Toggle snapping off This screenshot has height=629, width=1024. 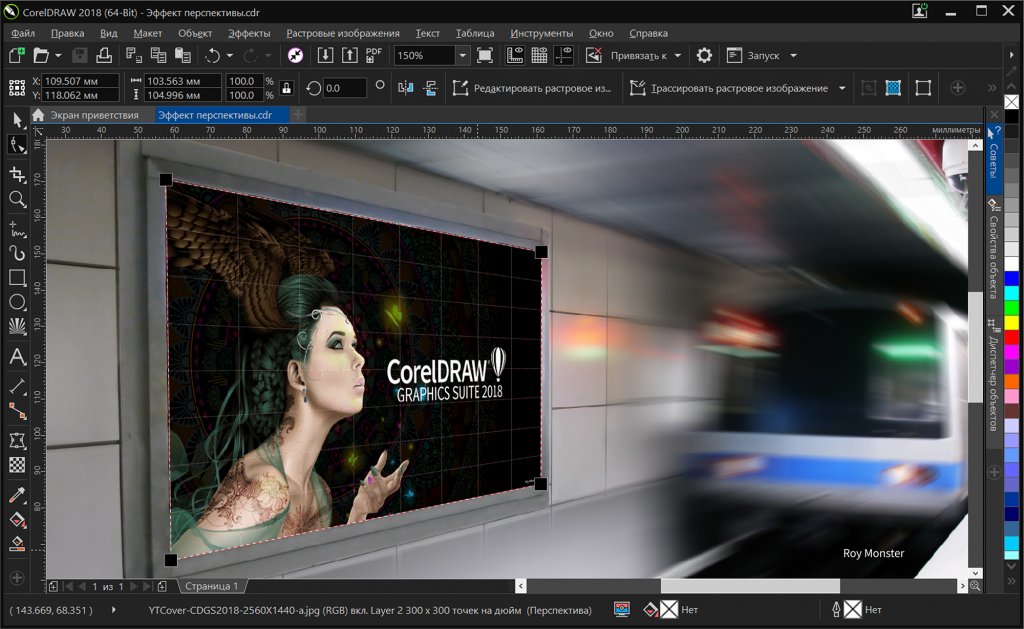click(594, 56)
